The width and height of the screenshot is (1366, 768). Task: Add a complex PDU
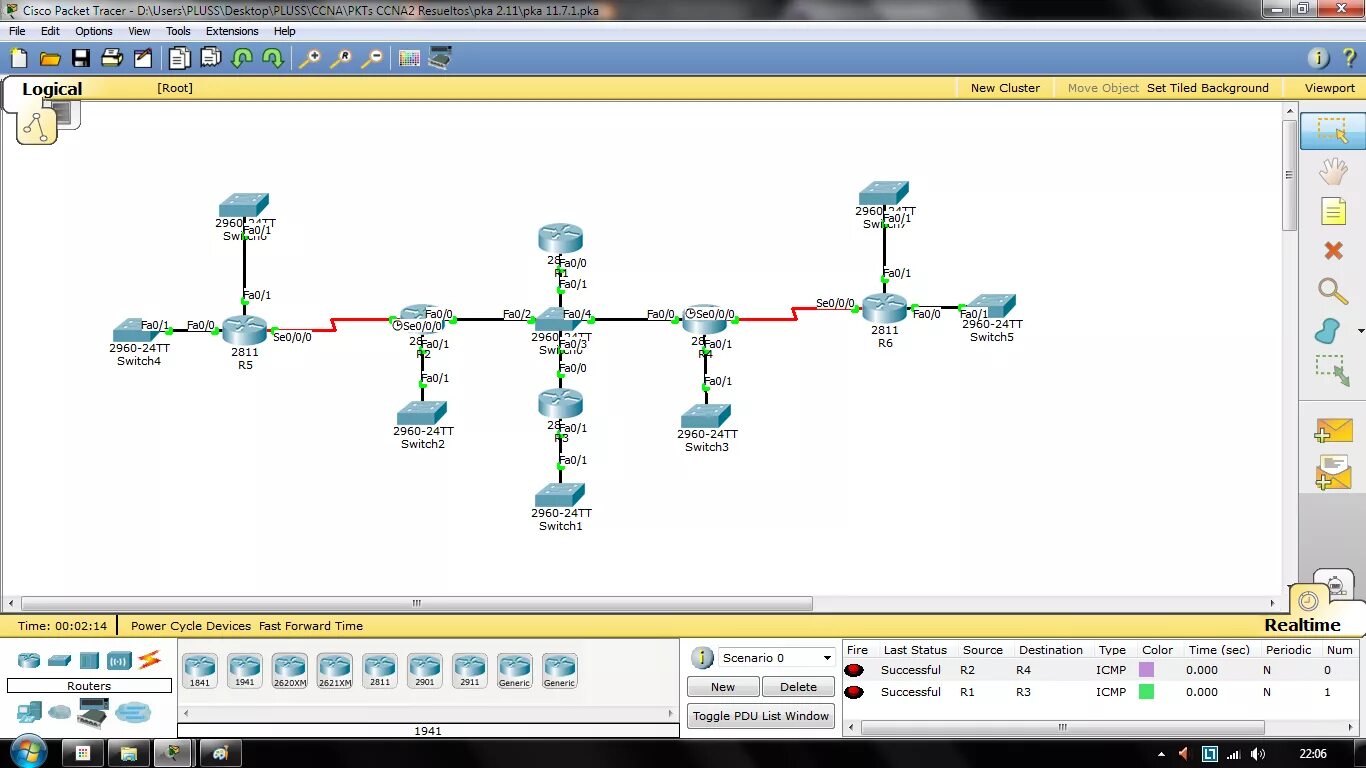1332,472
